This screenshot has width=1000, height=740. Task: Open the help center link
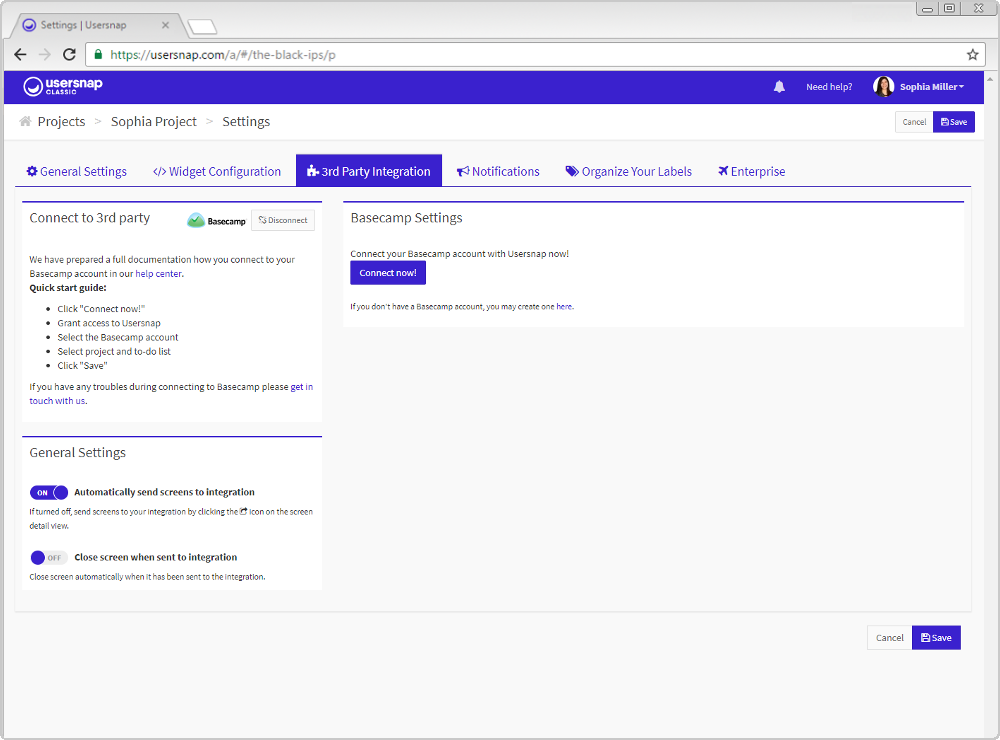[x=159, y=274]
